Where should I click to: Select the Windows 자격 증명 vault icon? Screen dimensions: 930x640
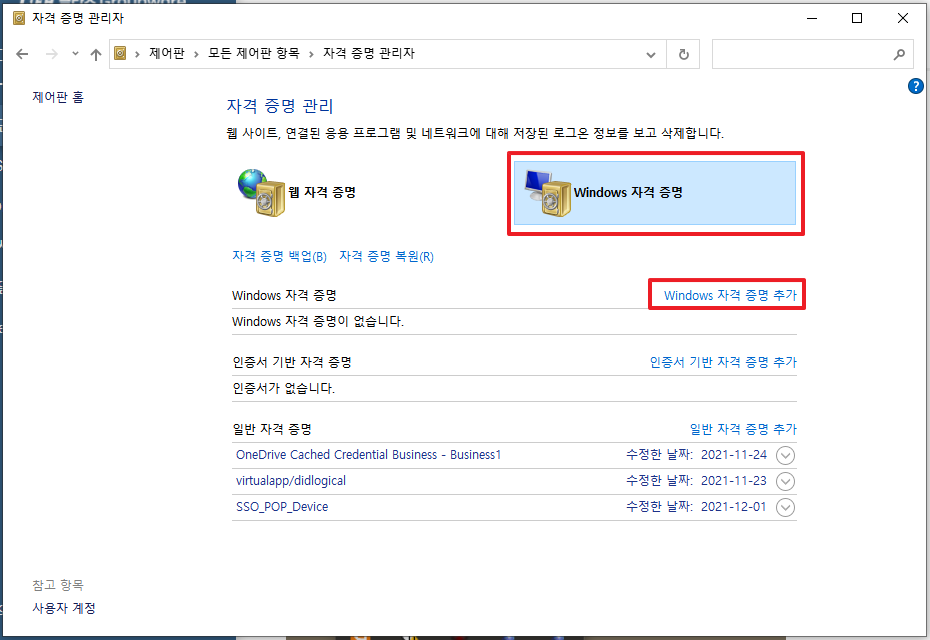(x=546, y=192)
